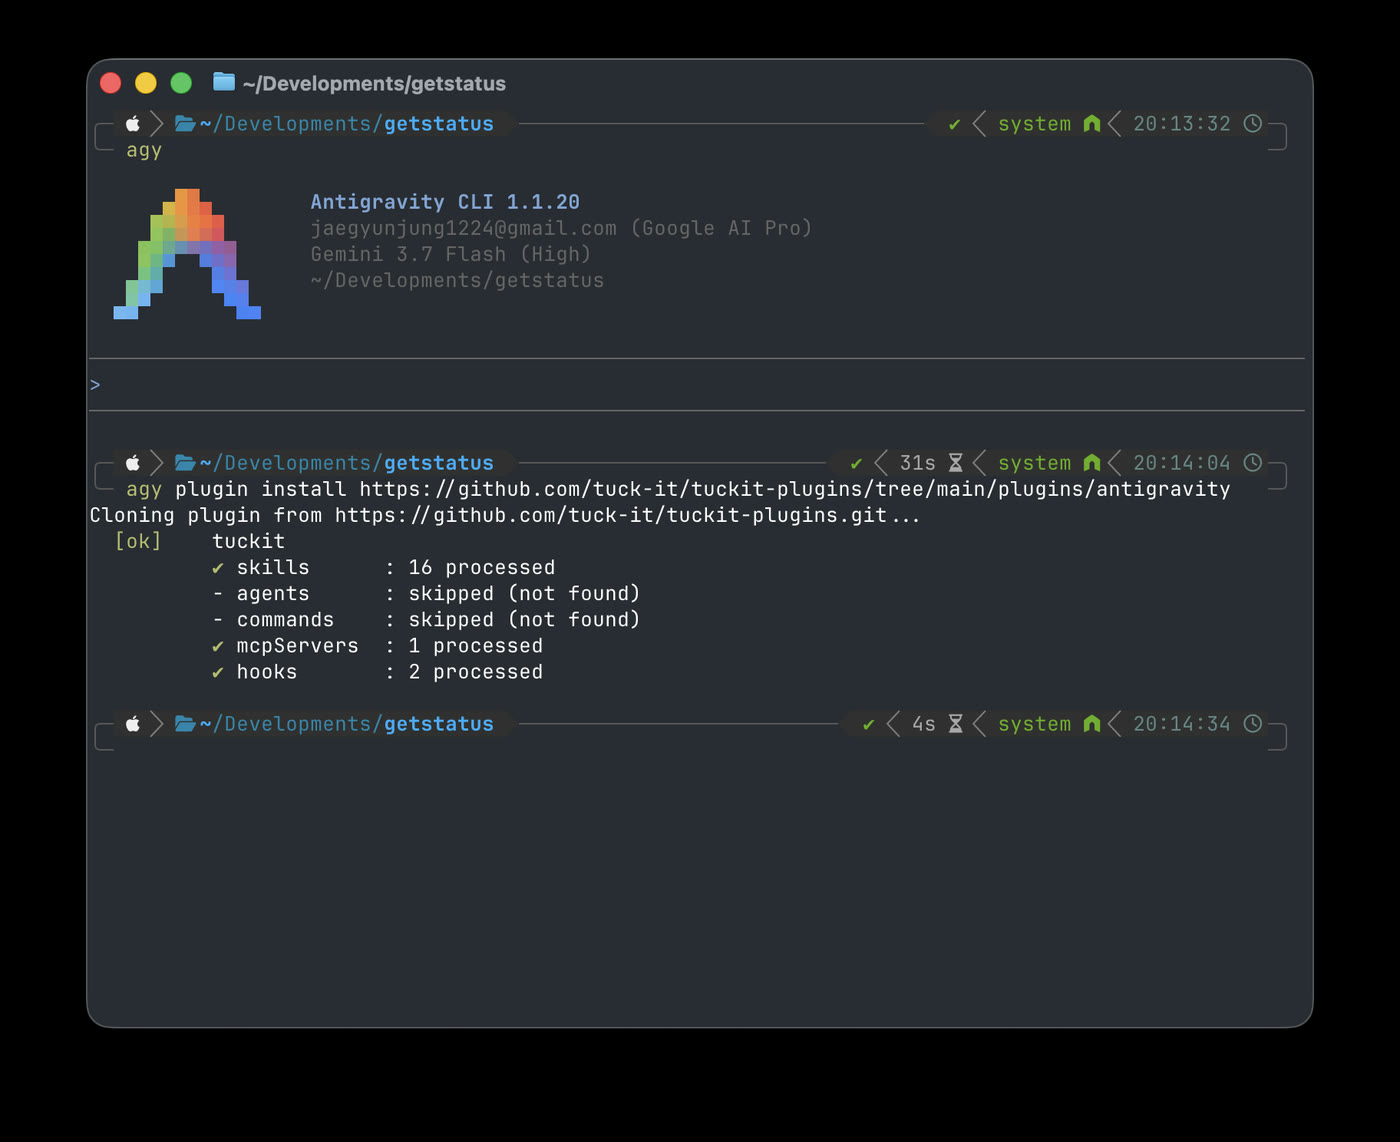Click the check mark beside hooks
1400x1142 pixels.
(x=218, y=672)
